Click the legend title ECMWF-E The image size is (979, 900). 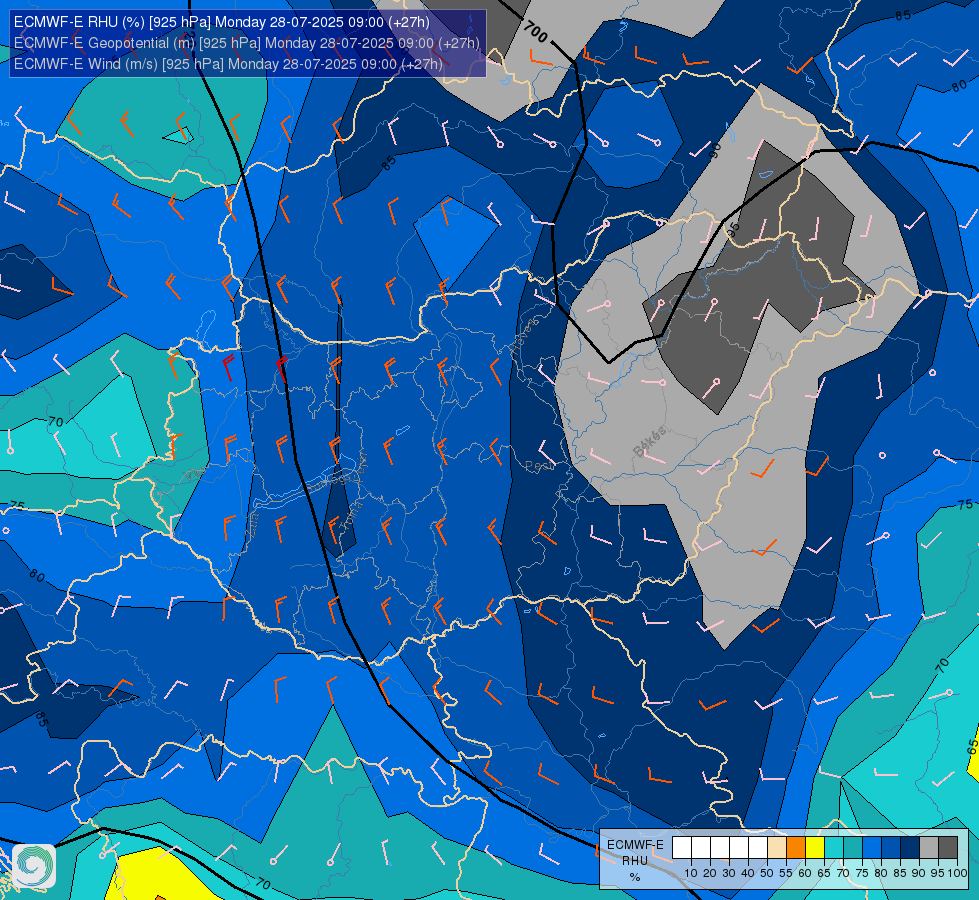point(635,844)
